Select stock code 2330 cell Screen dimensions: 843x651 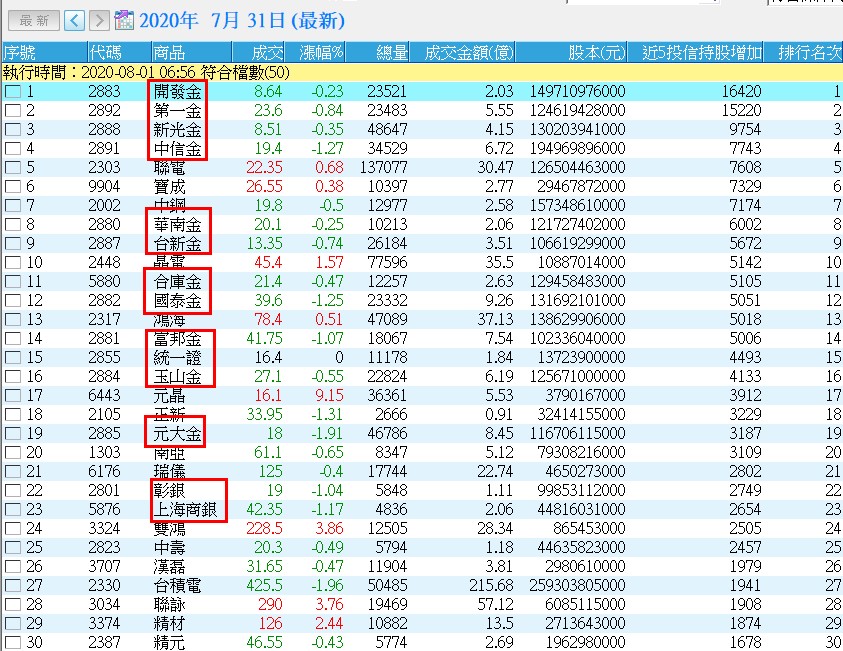coord(104,585)
